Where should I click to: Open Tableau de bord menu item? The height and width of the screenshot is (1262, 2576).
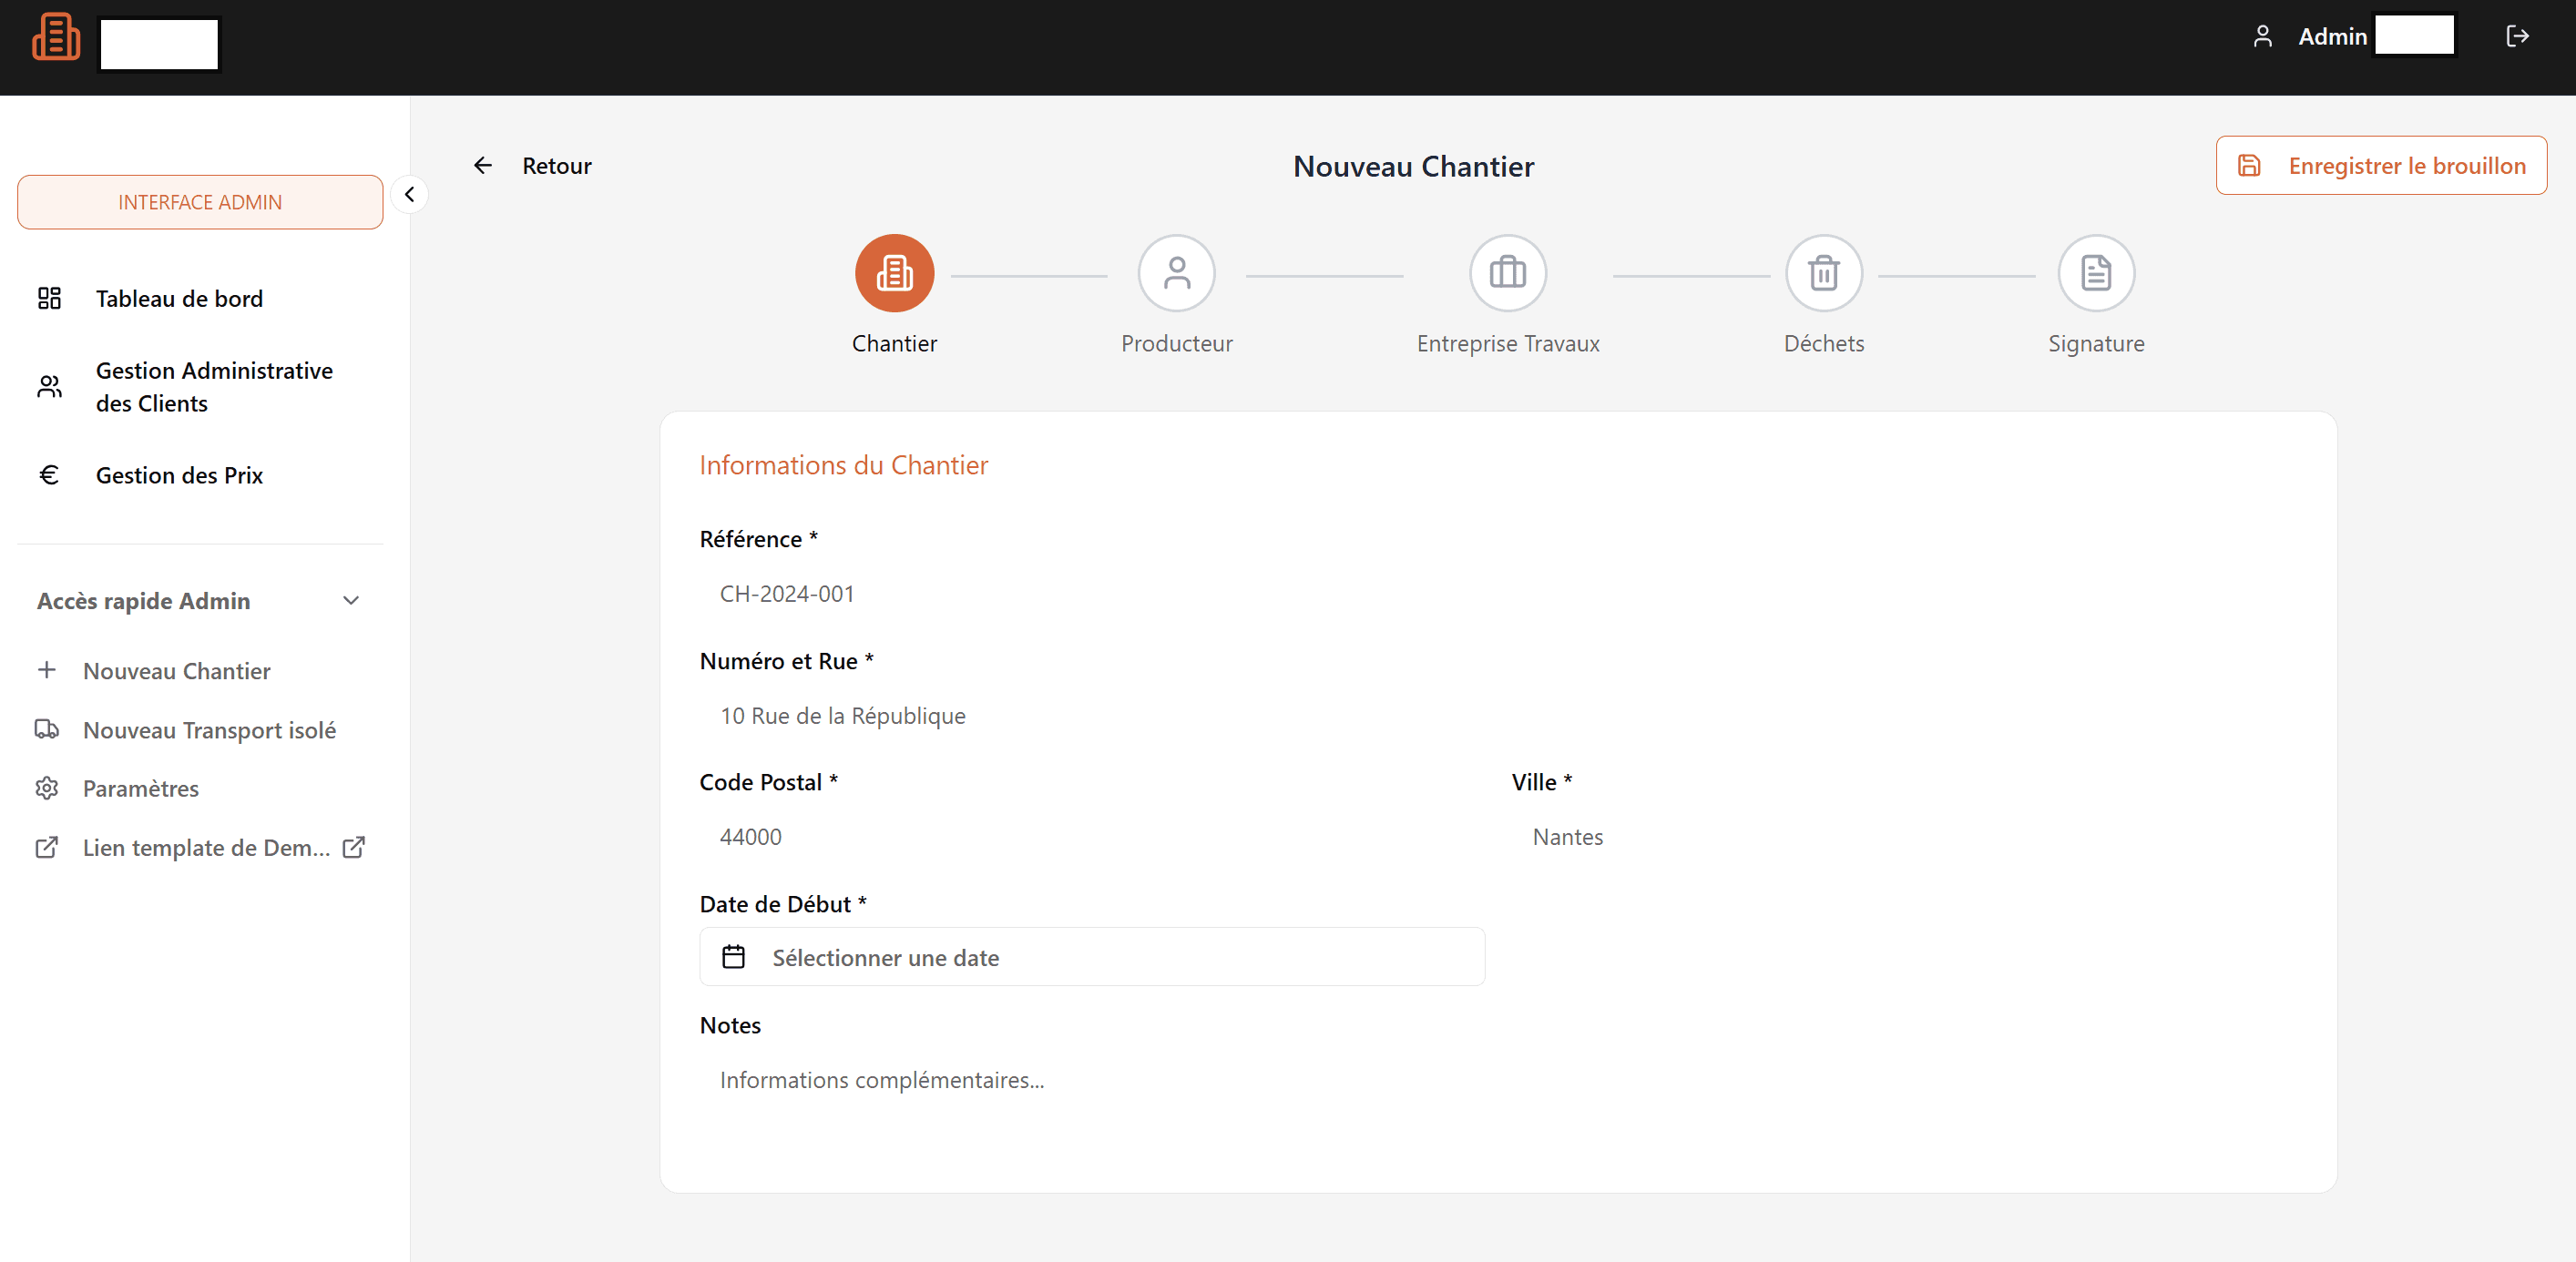179,298
